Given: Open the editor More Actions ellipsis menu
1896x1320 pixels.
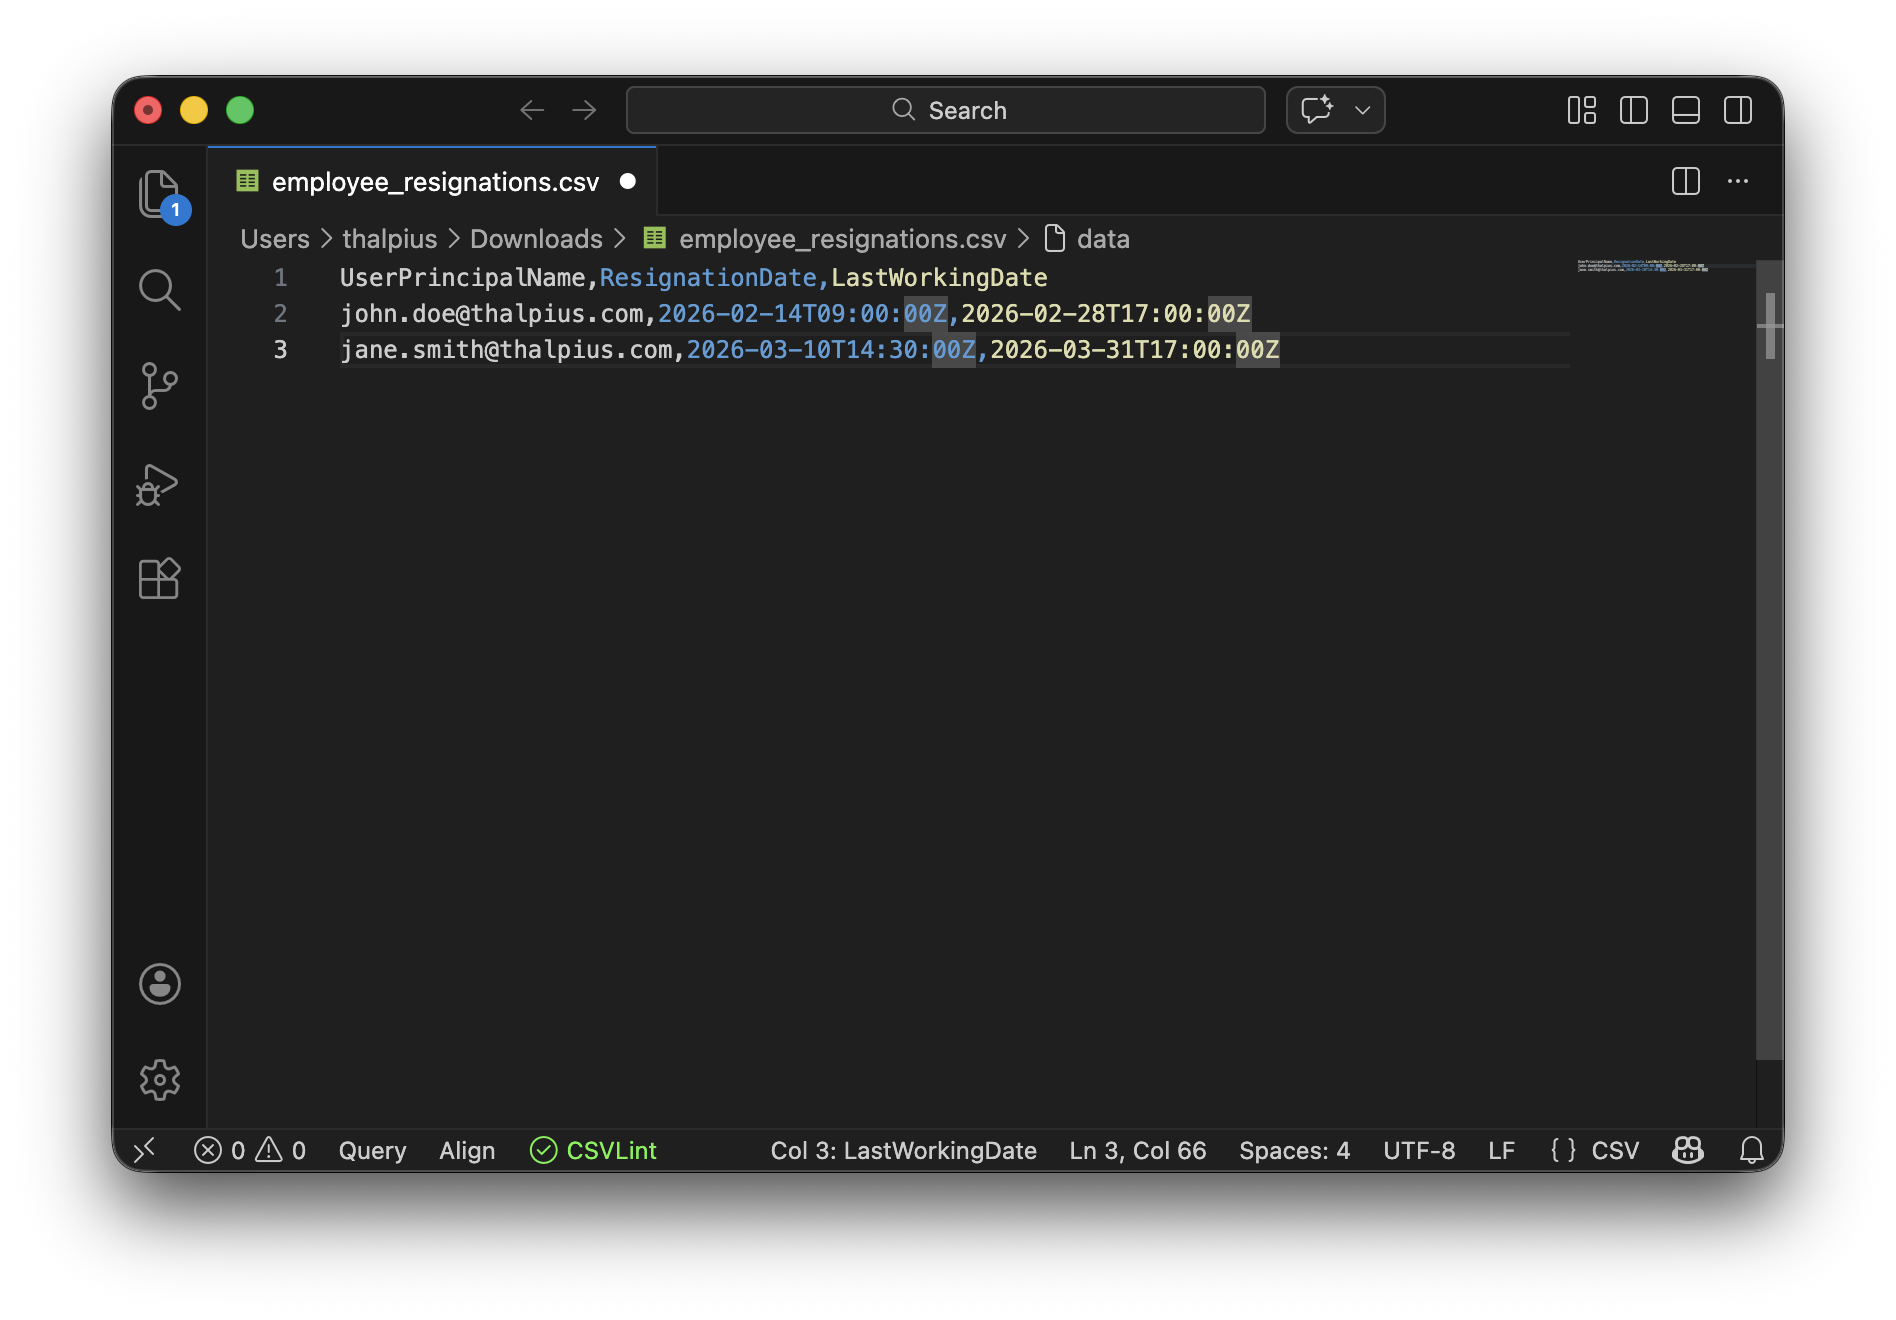Looking at the screenshot, I should [x=1737, y=181].
